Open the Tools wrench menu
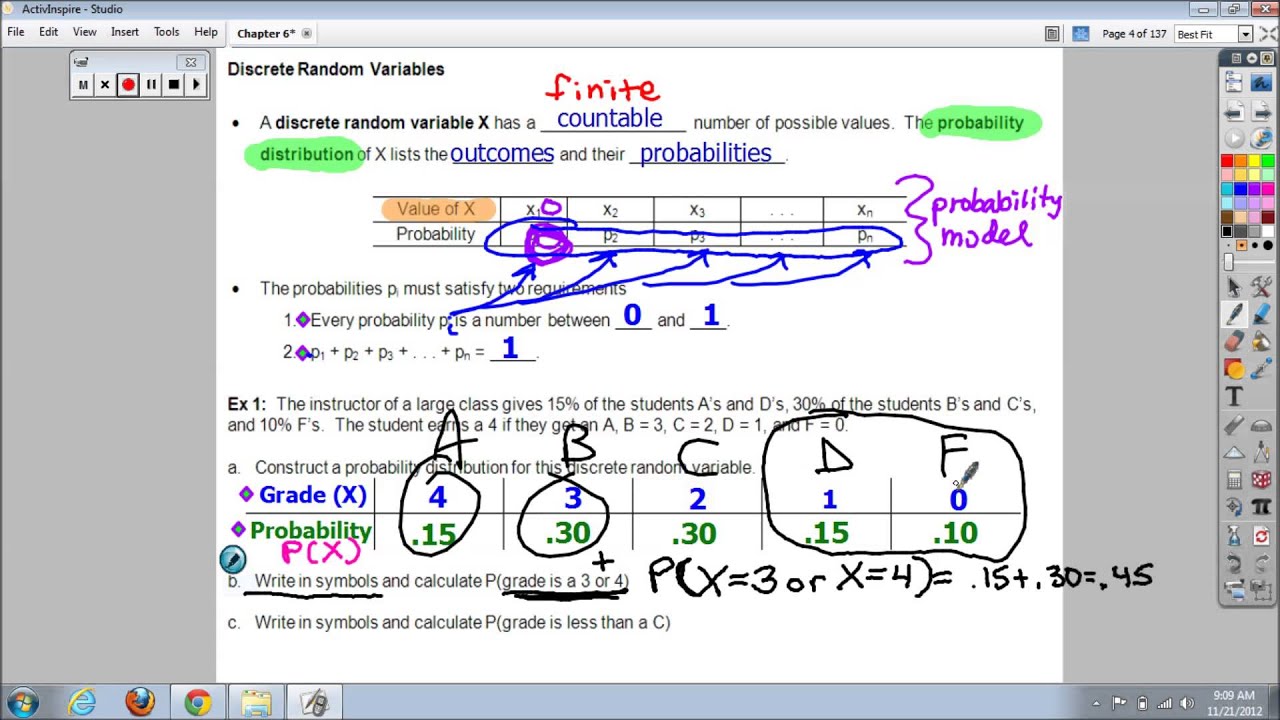Image resolution: width=1280 pixels, height=720 pixels. pyautogui.click(x=1262, y=286)
